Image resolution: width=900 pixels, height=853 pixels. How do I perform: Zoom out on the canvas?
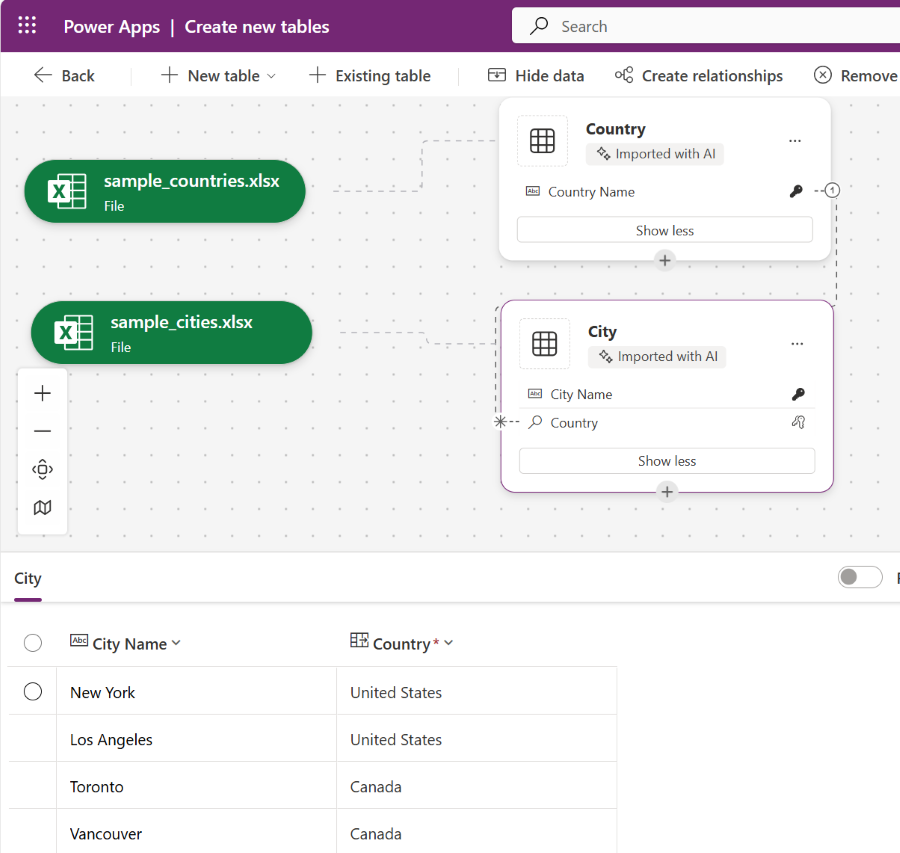coord(42,431)
